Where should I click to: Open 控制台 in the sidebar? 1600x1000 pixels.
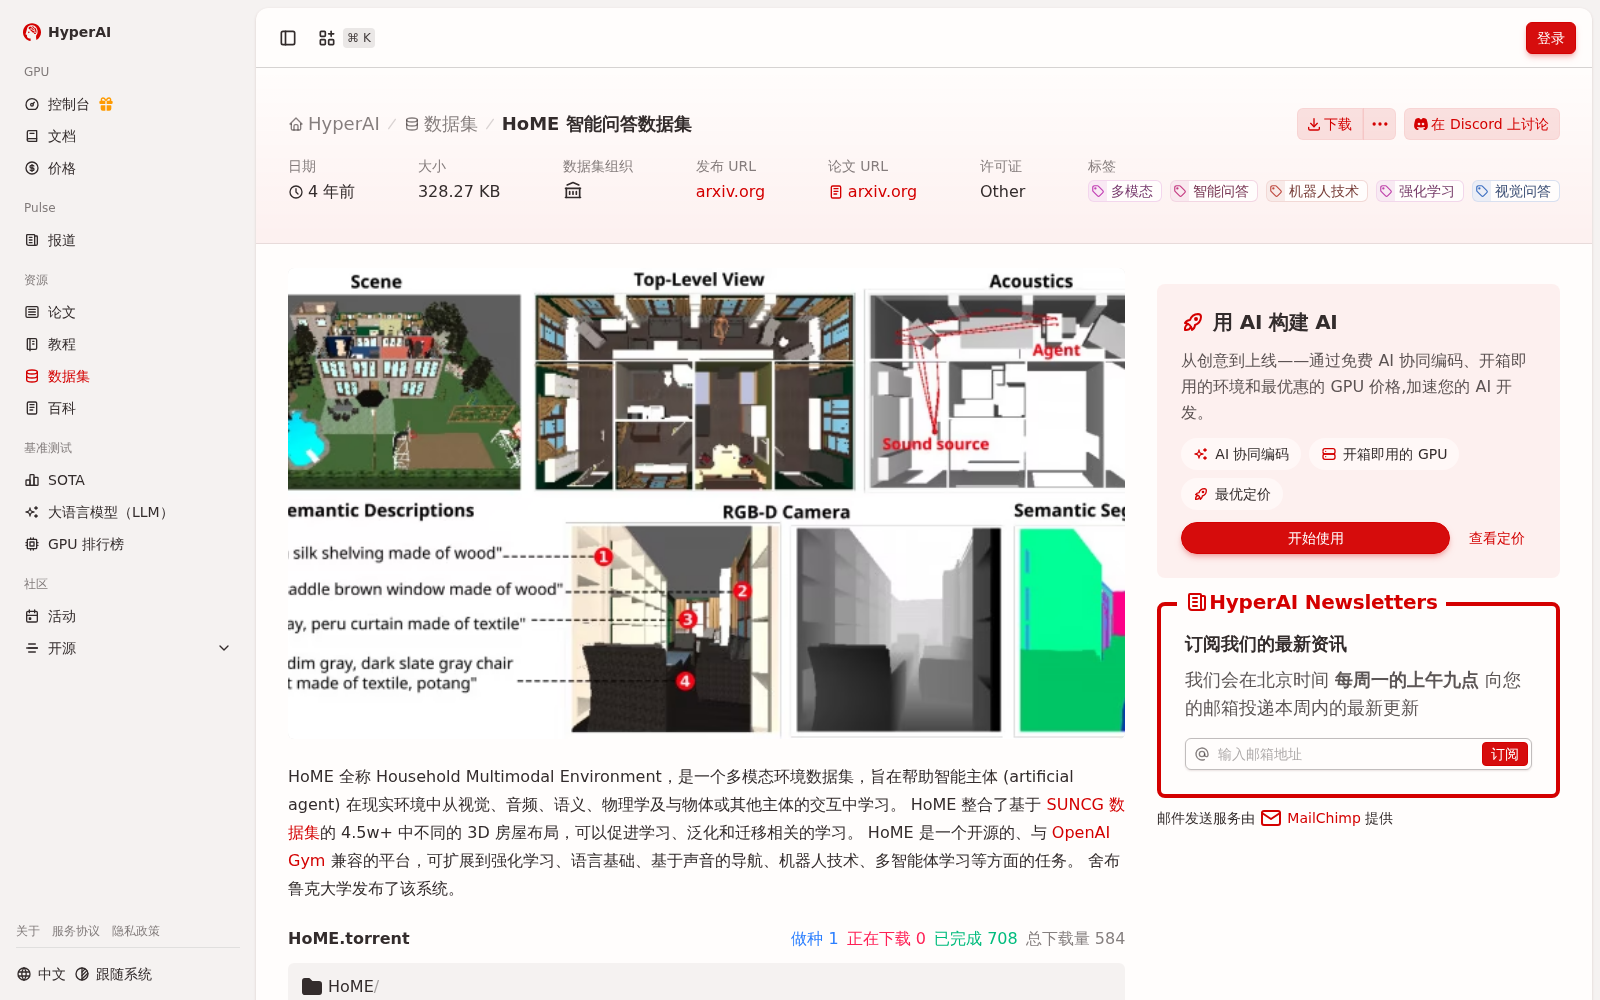point(69,104)
